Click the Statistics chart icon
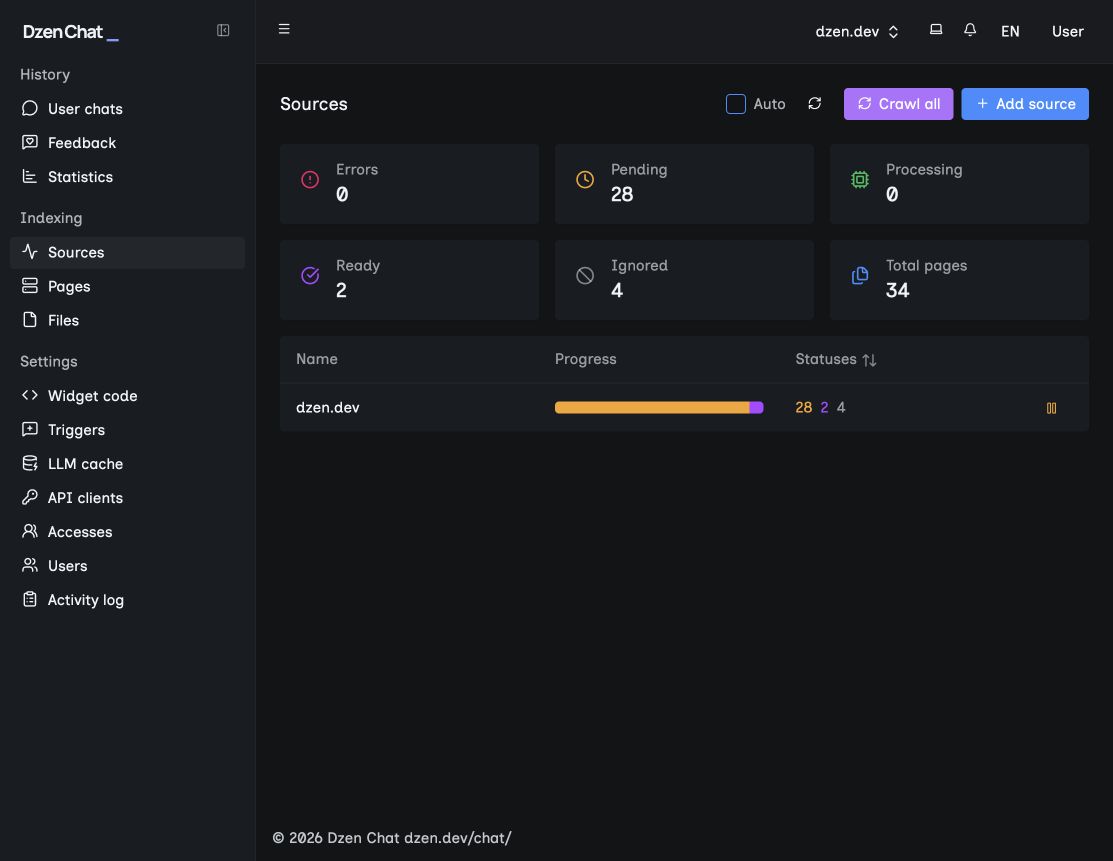Viewport: 1113px width, 861px height. pos(30,177)
